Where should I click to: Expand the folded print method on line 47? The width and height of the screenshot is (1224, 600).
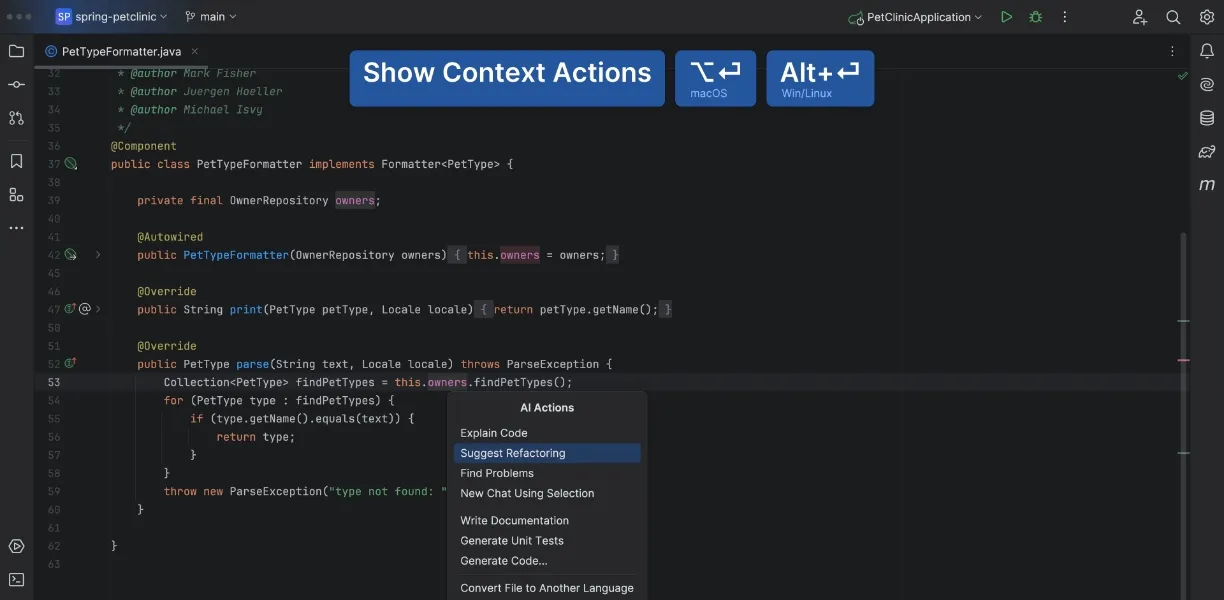tap(98, 309)
